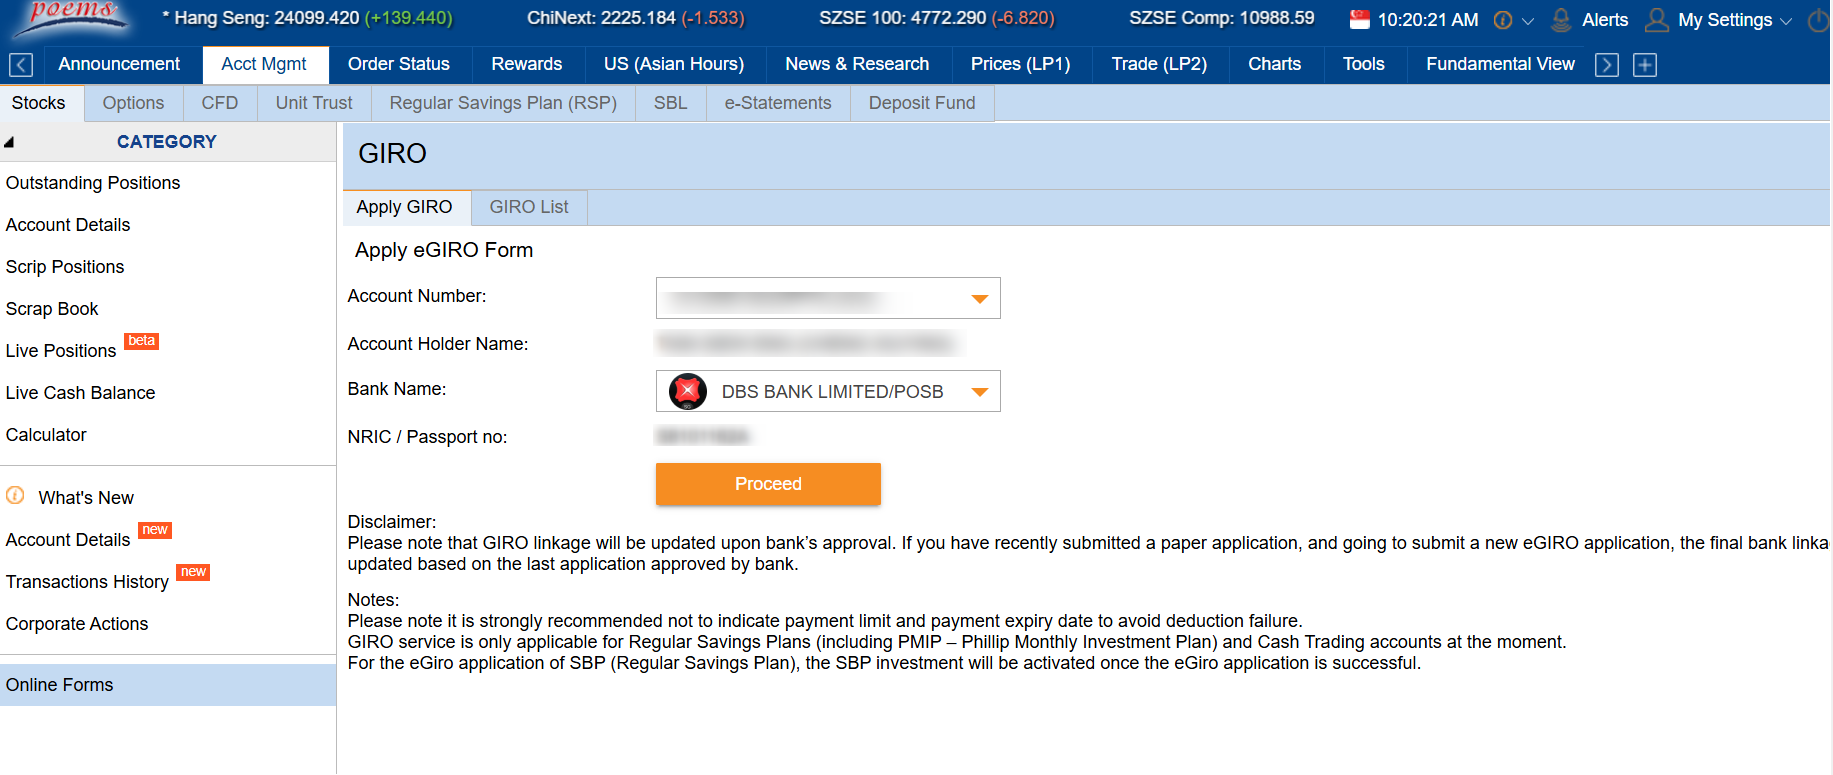Open Prices (LP1) tab

click(1021, 64)
